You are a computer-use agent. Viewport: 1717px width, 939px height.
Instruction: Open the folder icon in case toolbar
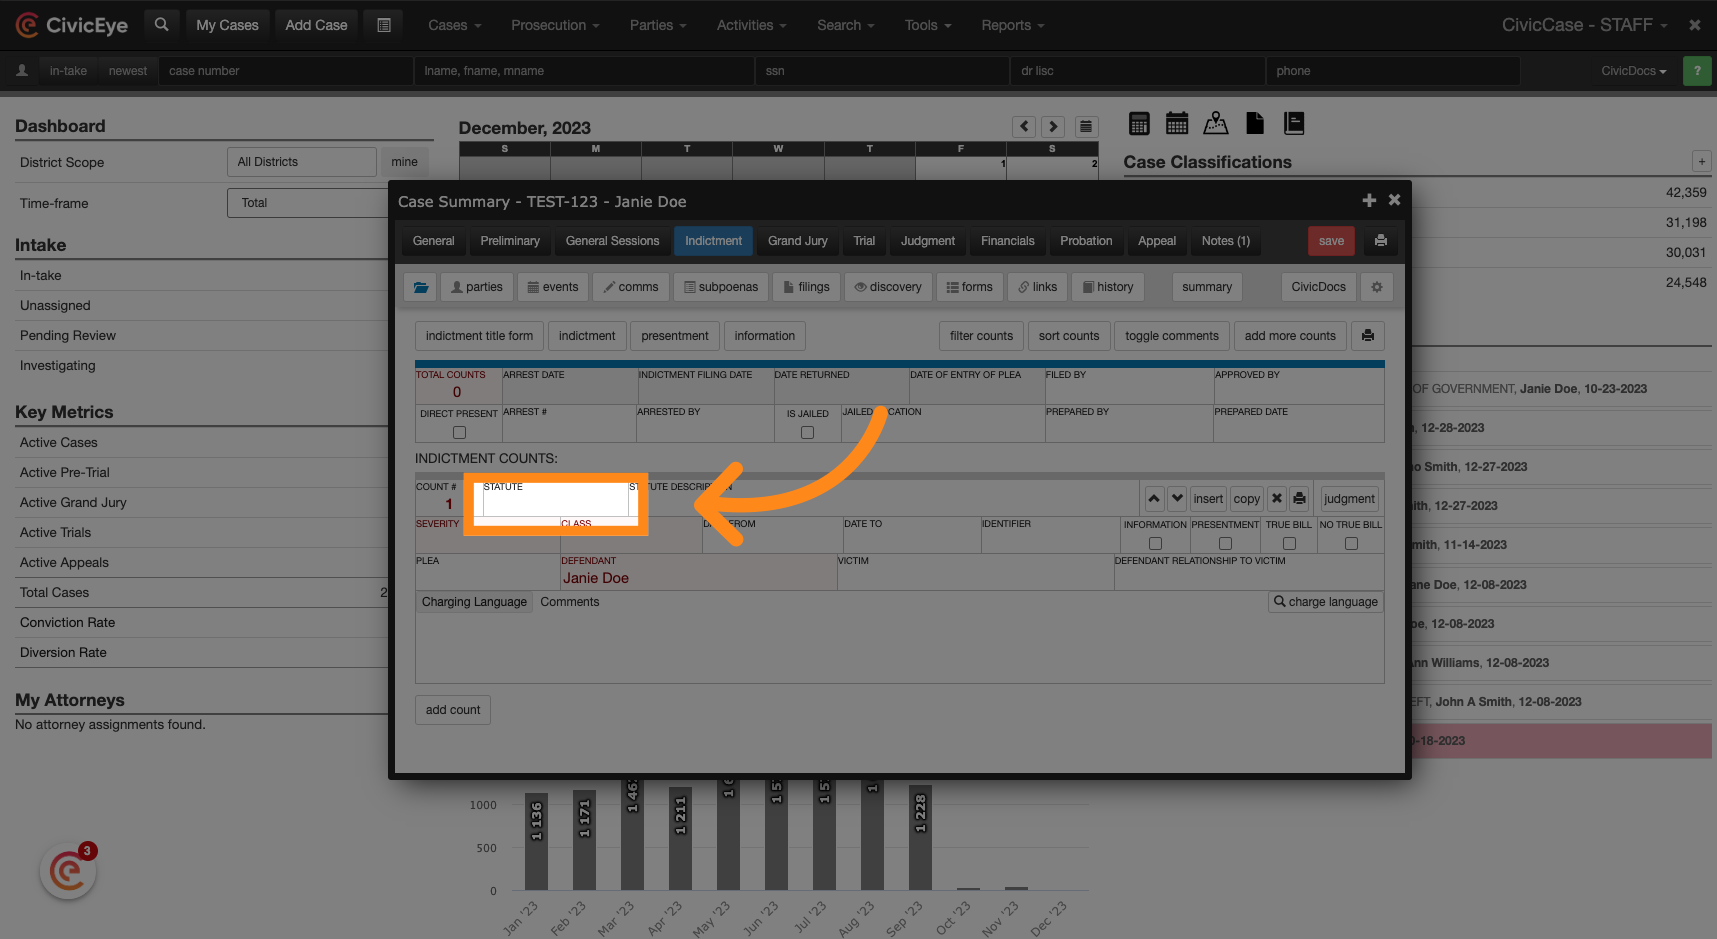click(x=421, y=287)
